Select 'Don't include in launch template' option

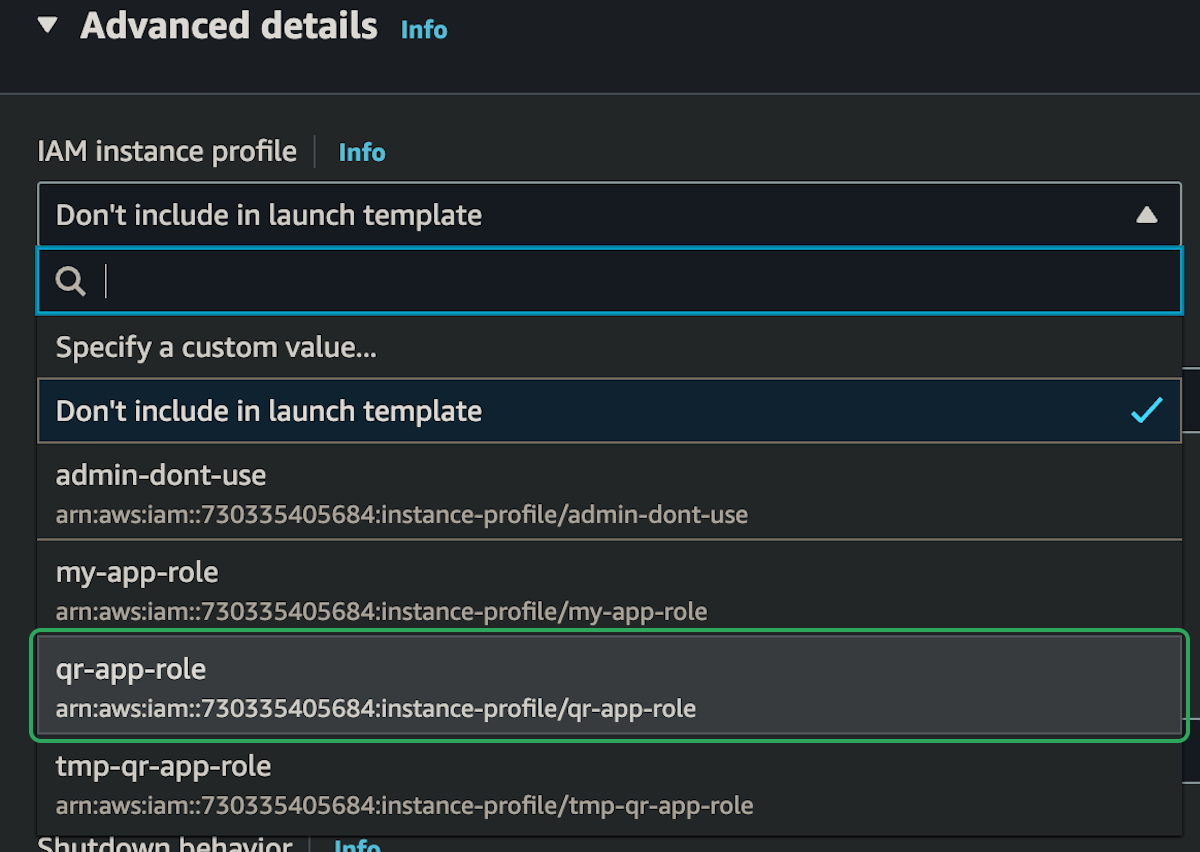point(610,411)
